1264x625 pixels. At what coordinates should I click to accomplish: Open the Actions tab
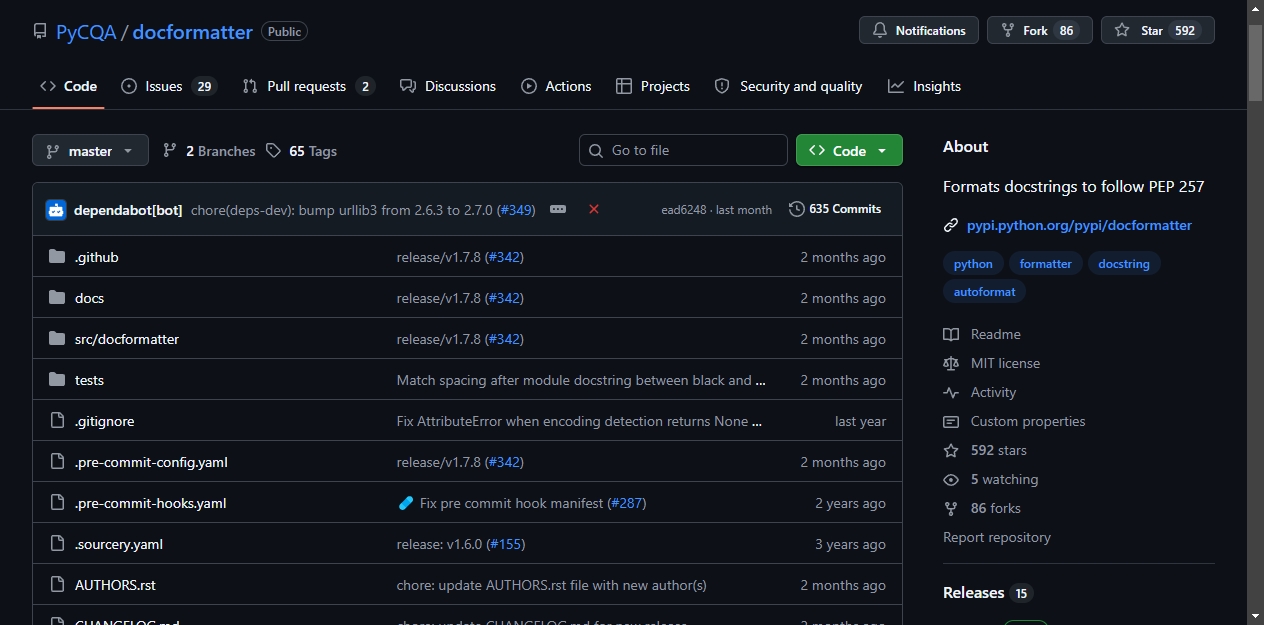(556, 86)
